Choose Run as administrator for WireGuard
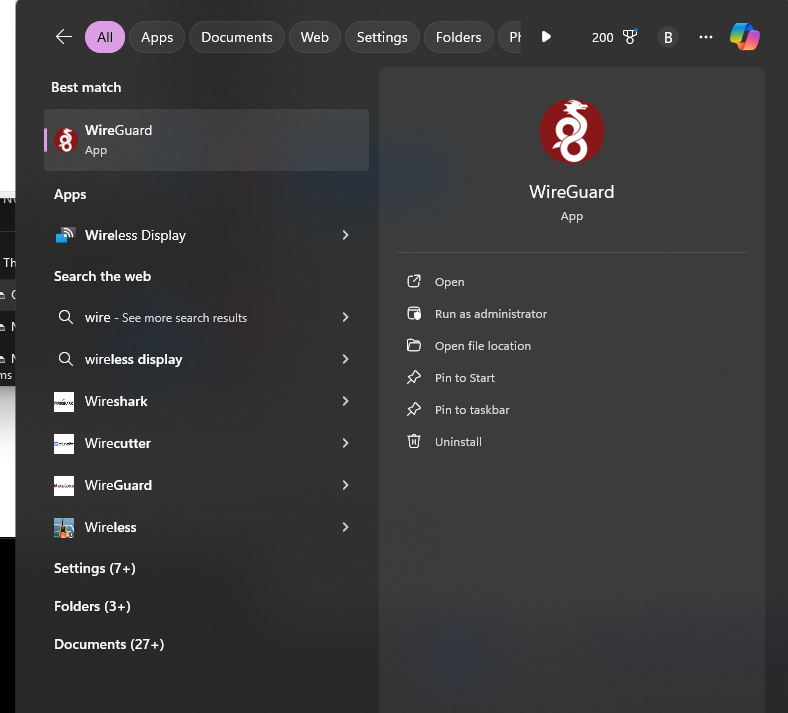This screenshot has width=788, height=713. point(490,314)
